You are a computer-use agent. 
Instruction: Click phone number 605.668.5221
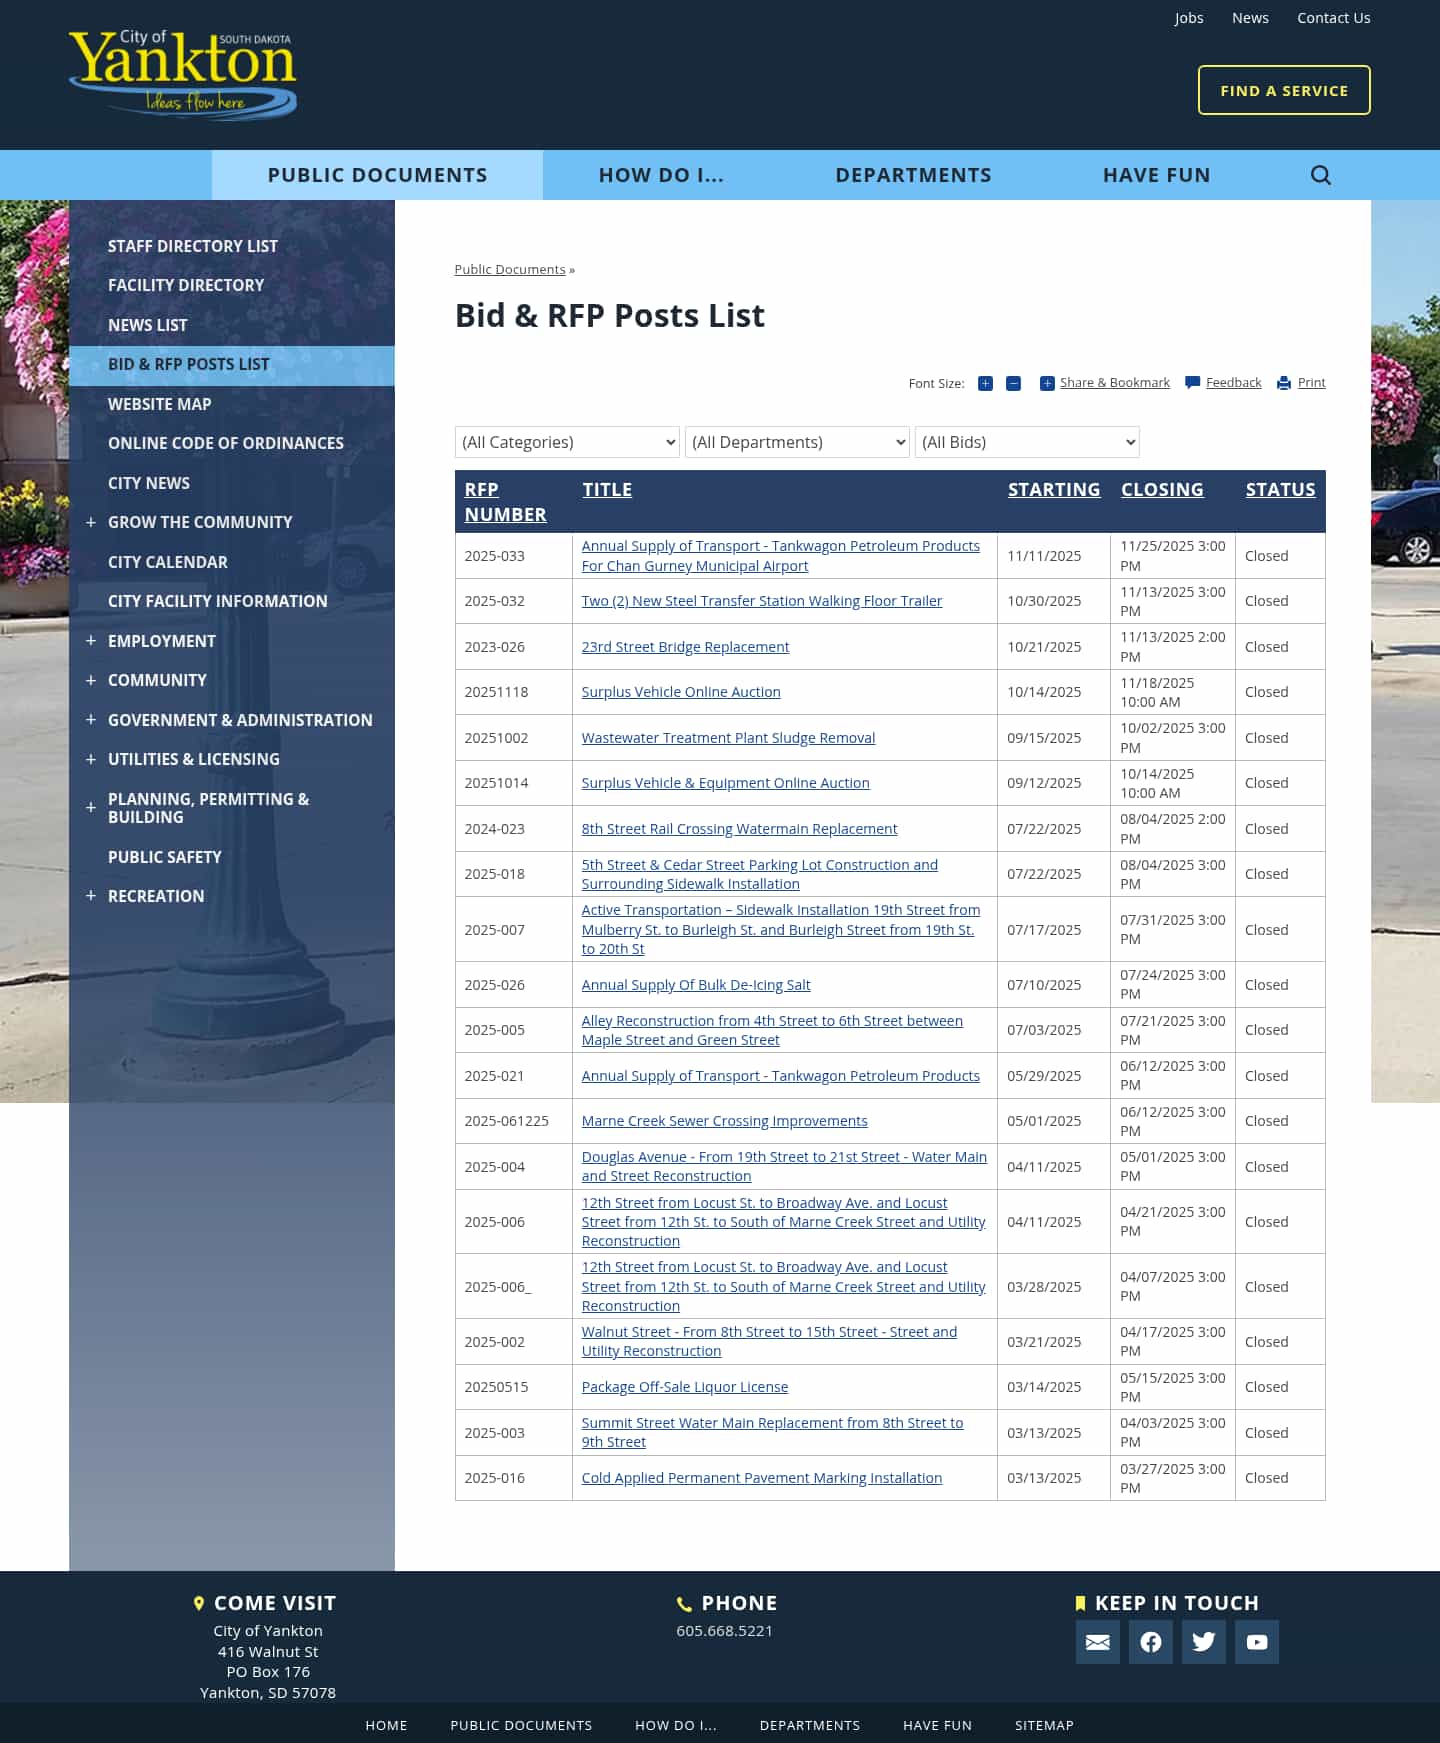click(724, 1630)
